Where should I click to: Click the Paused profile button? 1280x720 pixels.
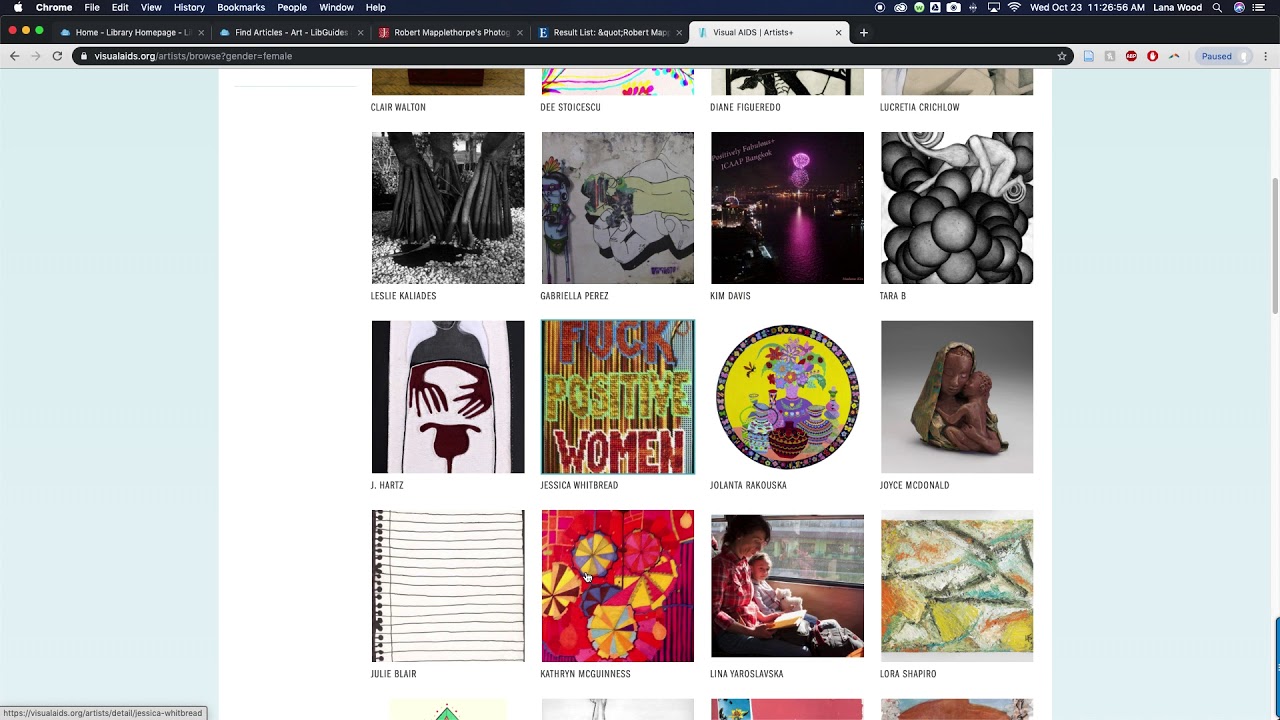click(x=1224, y=56)
